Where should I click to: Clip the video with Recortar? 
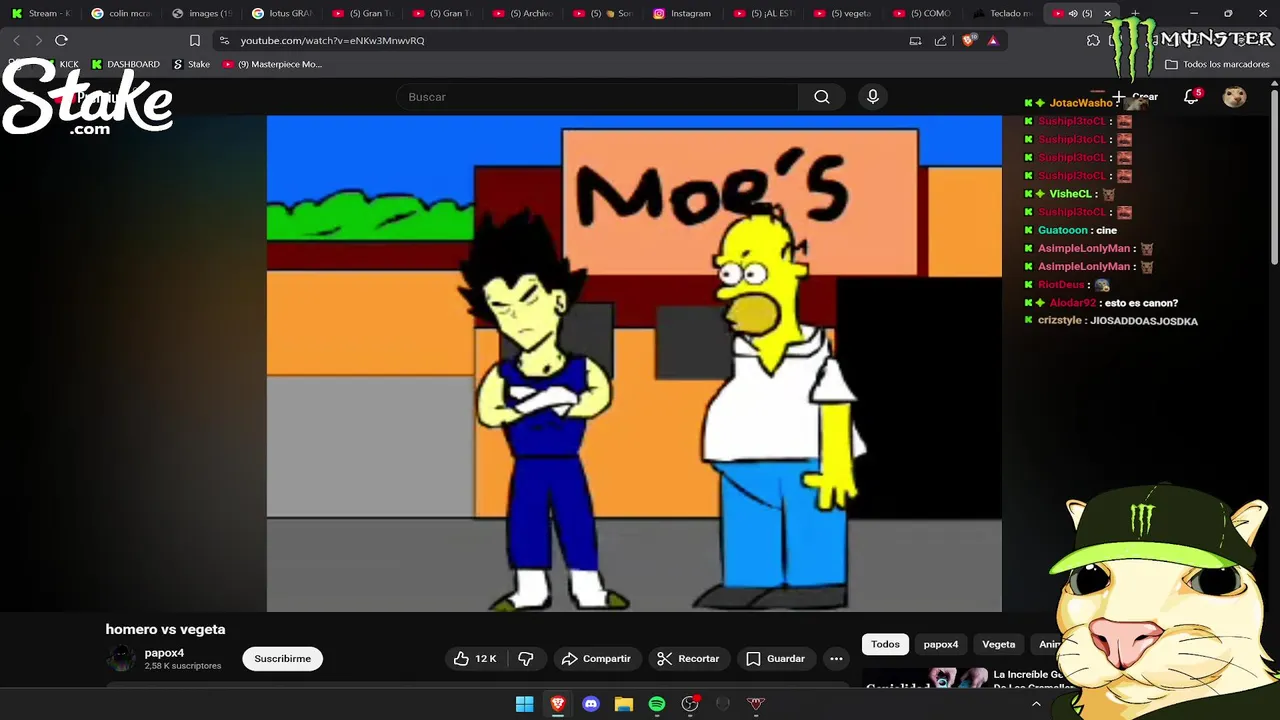click(x=688, y=659)
